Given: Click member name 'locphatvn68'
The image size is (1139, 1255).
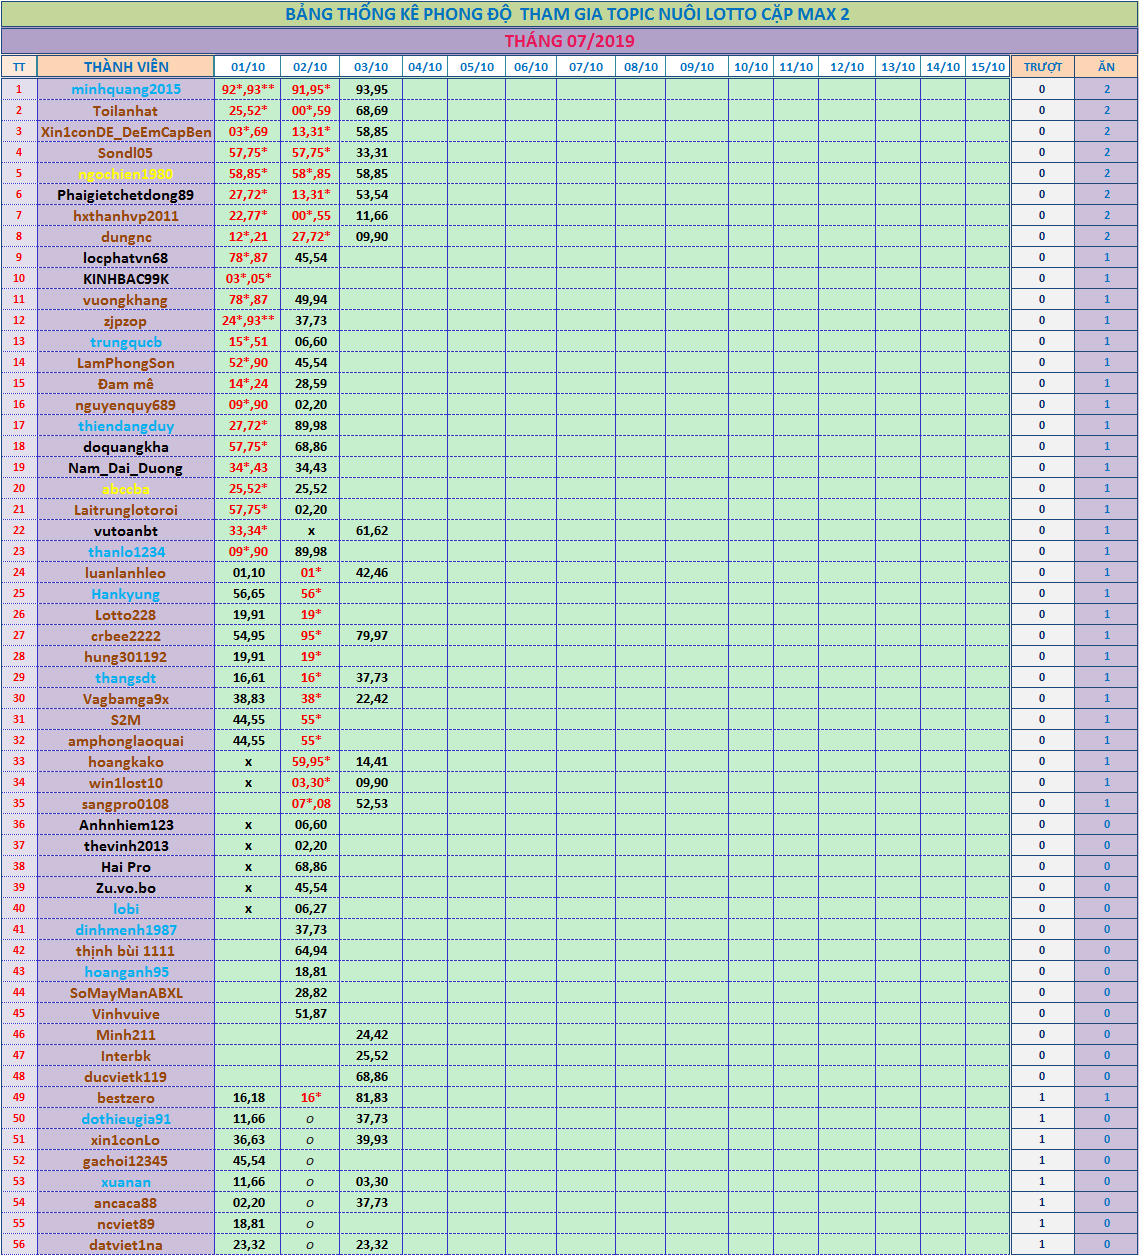Looking at the screenshot, I should (126, 257).
